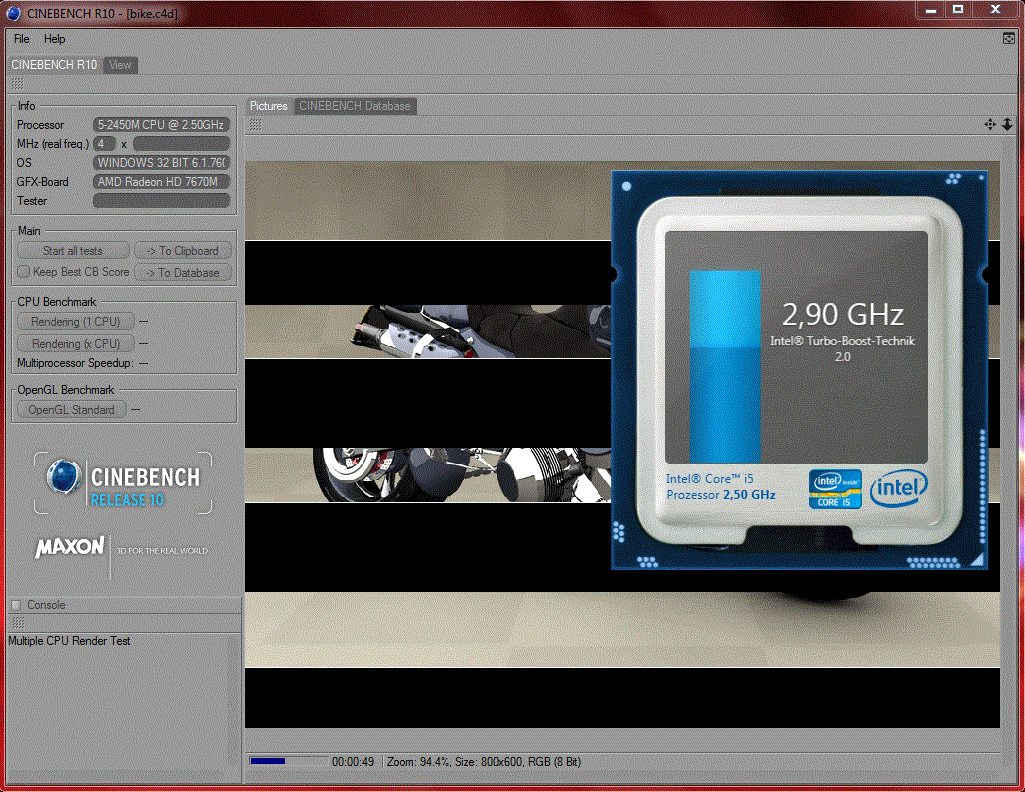Select the Pictures tab
The image size is (1025, 792).
click(x=269, y=106)
